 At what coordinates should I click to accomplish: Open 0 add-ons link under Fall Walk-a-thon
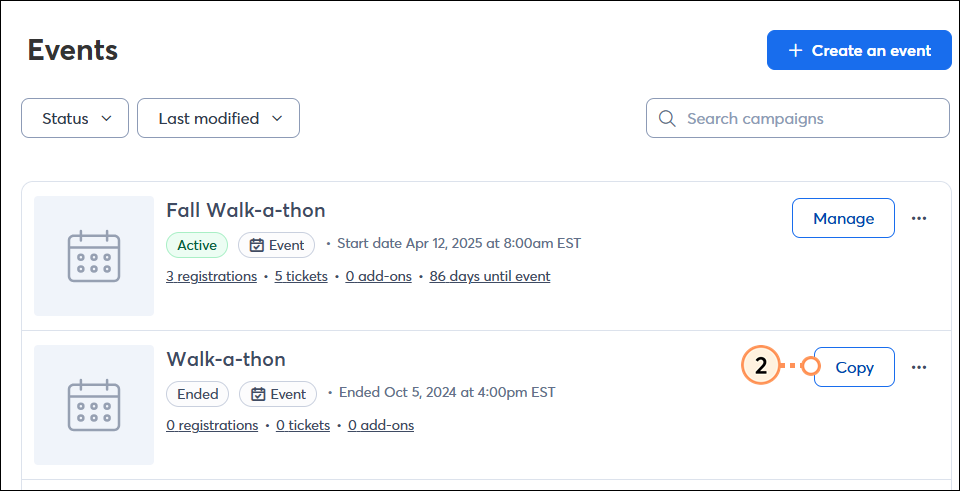coord(378,277)
